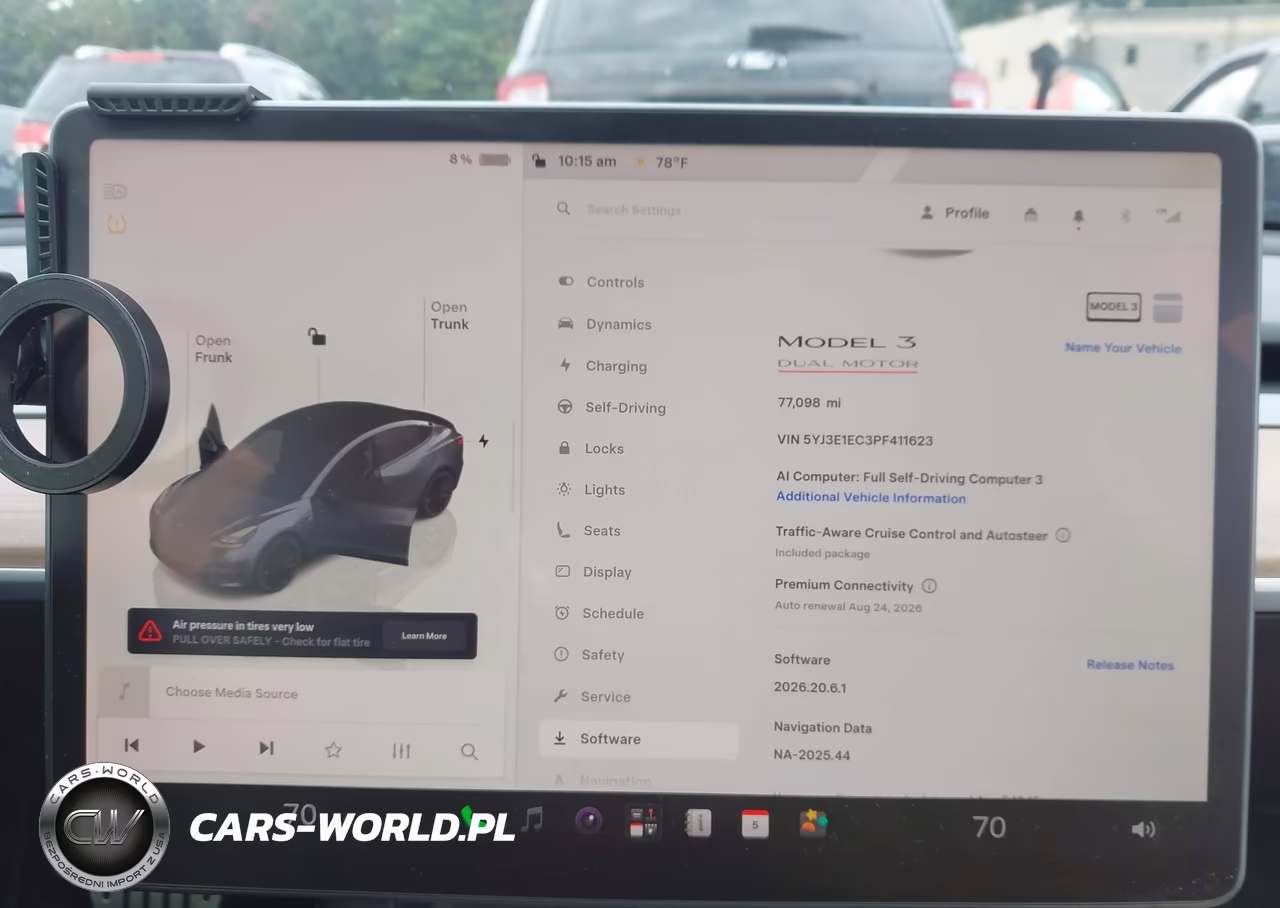Select the Software menu item
This screenshot has height=908, width=1280.
coord(638,739)
